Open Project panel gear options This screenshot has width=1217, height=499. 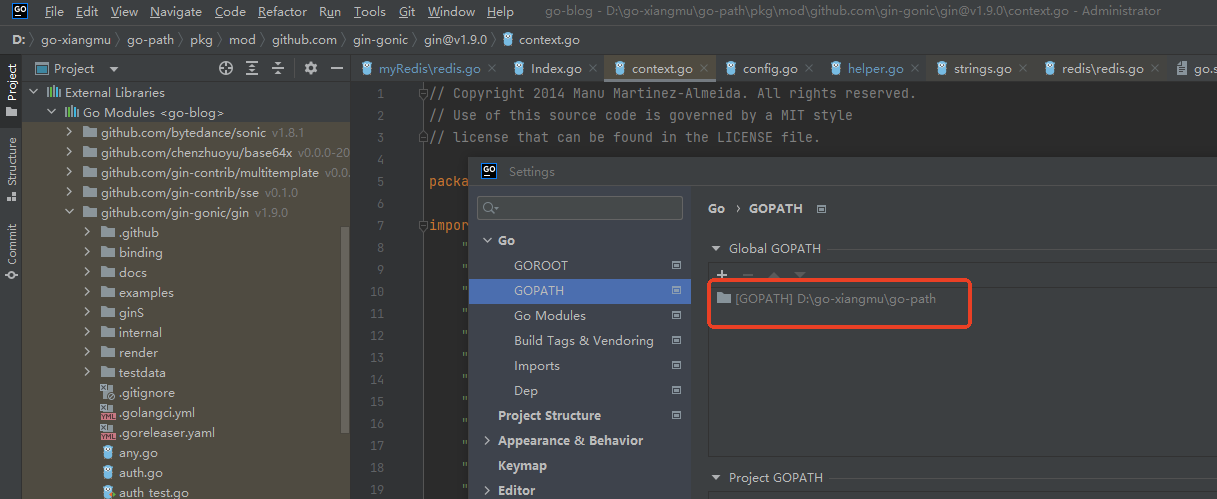(311, 68)
